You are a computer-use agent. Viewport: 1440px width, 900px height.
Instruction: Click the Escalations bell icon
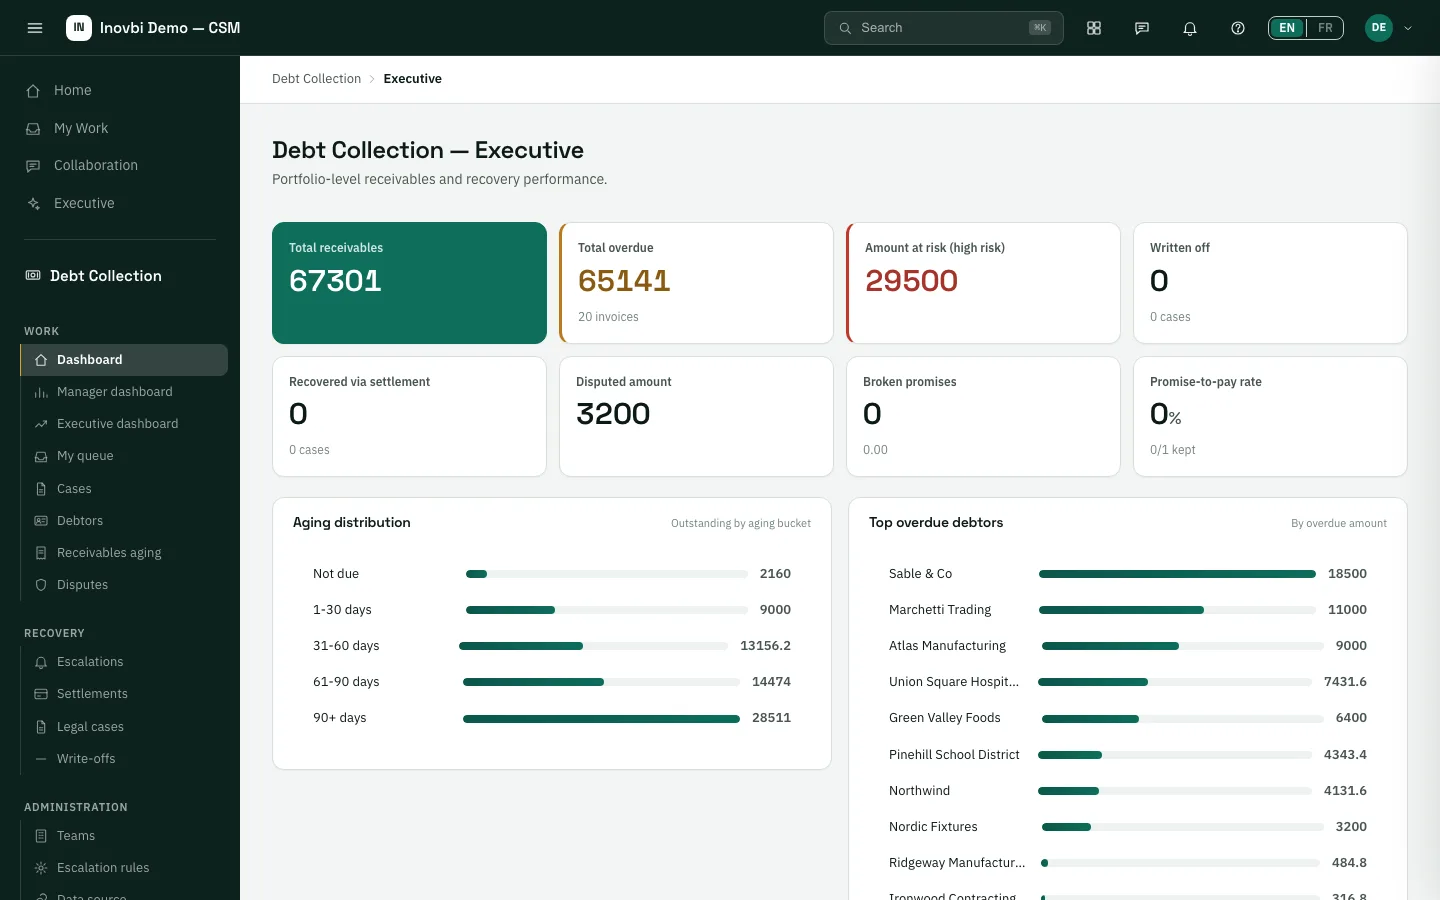41,662
